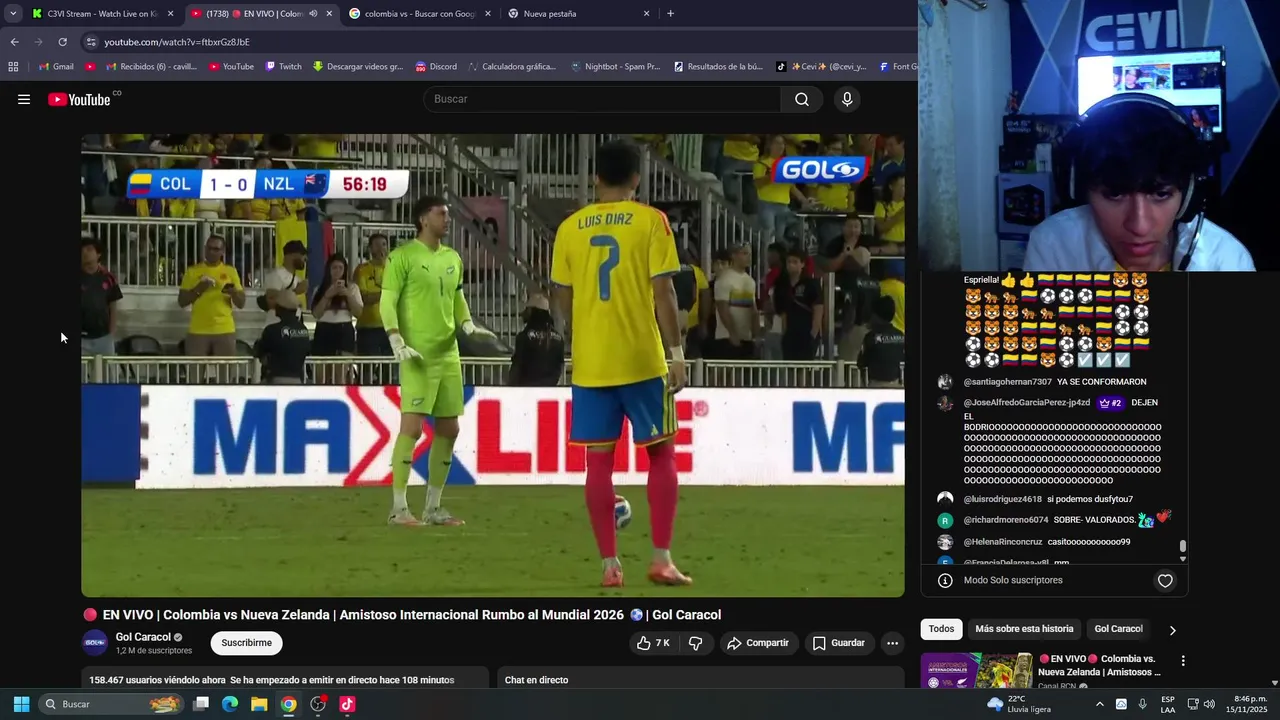1280x720 pixels.
Task: Subscribe with the Suscribirme button
Action: coord(246,643)
